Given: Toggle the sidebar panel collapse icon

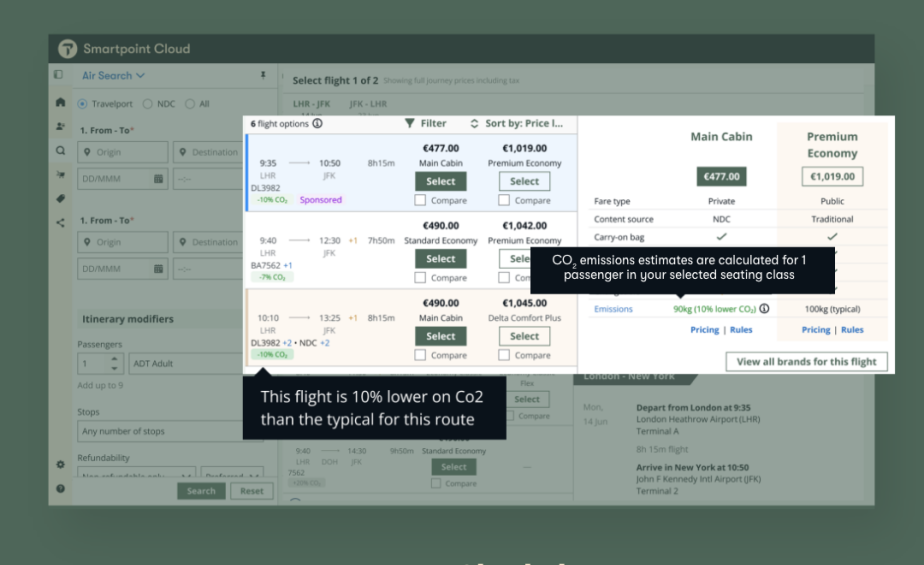Looking at the screenshot, I should pyautogui.click(x=58, y=75).
